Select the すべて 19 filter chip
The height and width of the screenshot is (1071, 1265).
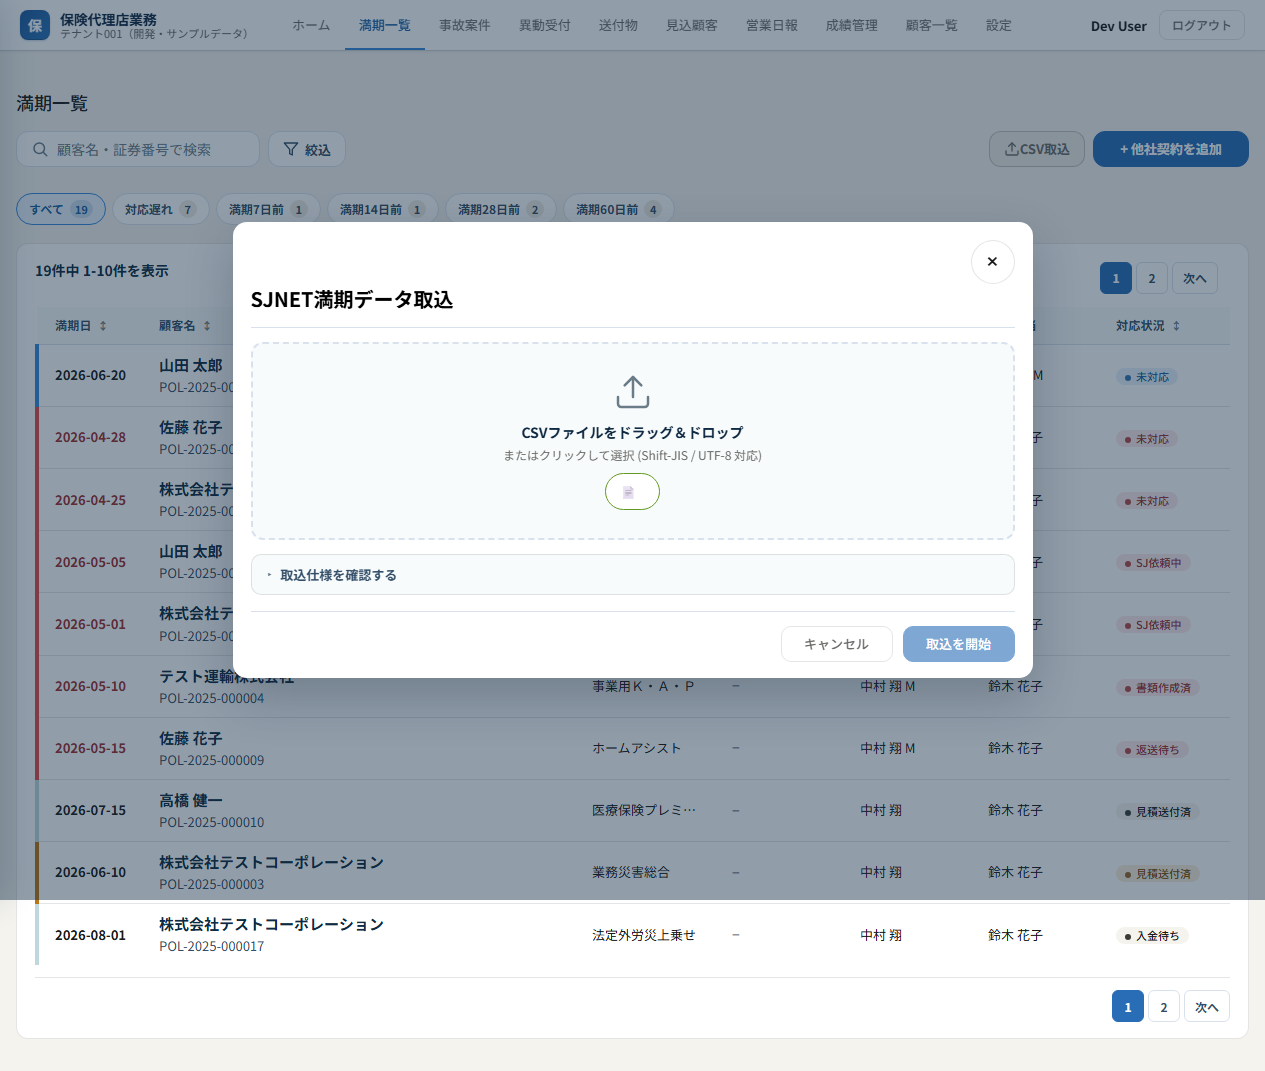[61, 209]
